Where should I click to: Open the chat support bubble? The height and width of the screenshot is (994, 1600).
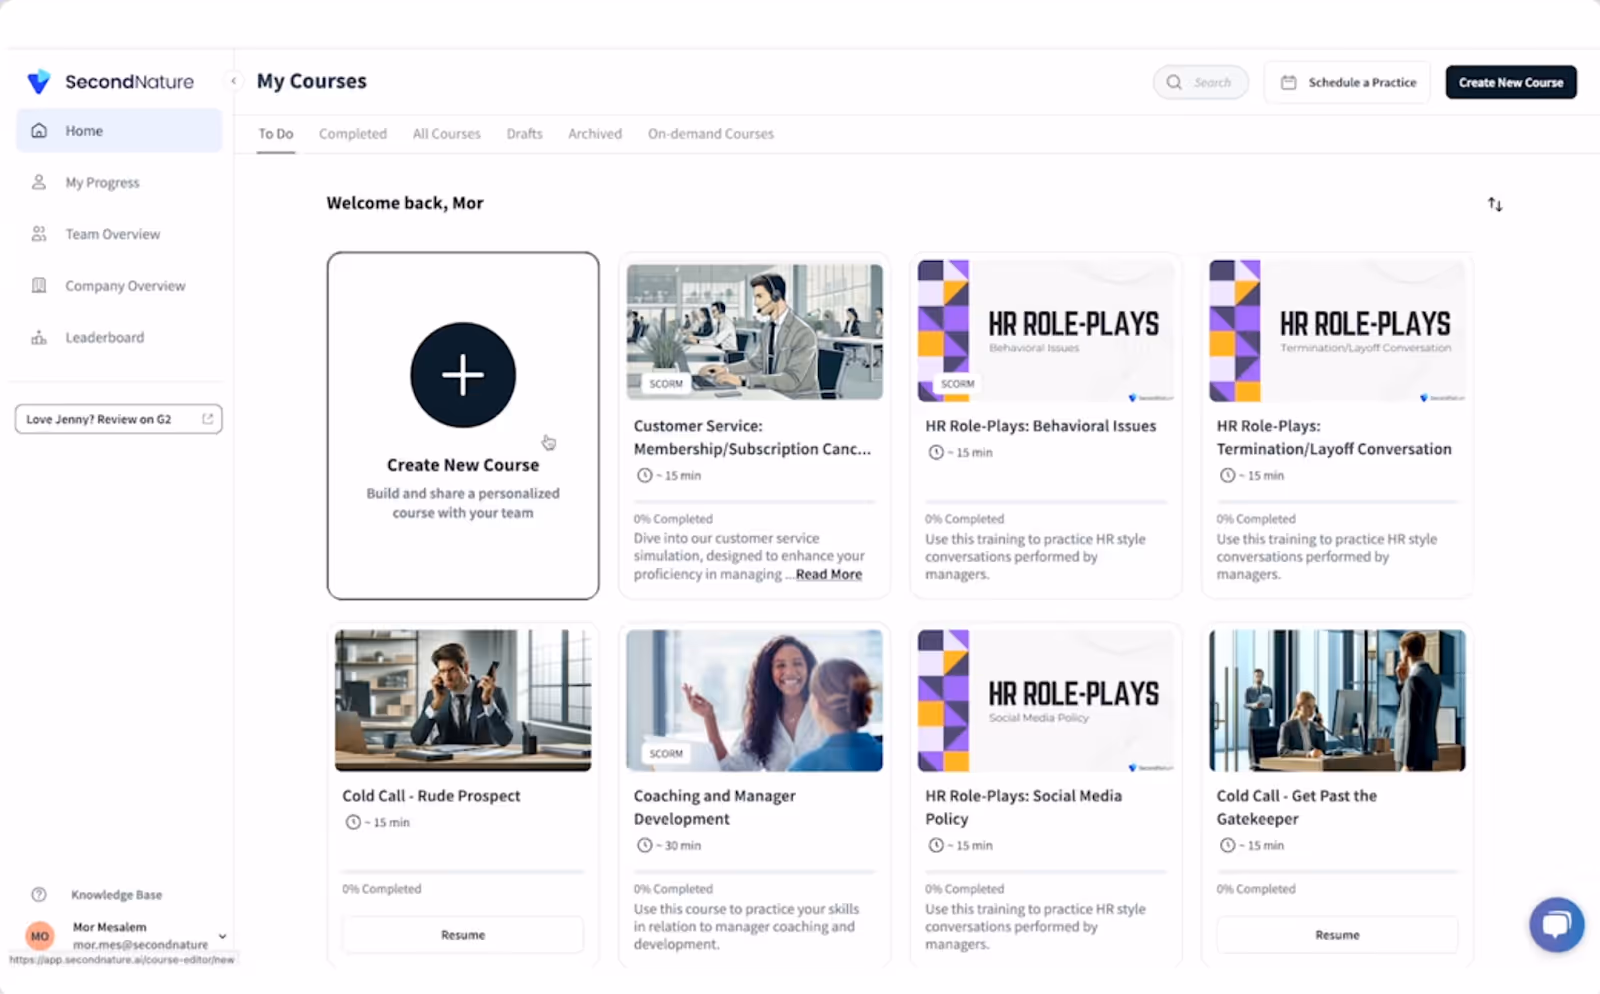[1556, 925]
